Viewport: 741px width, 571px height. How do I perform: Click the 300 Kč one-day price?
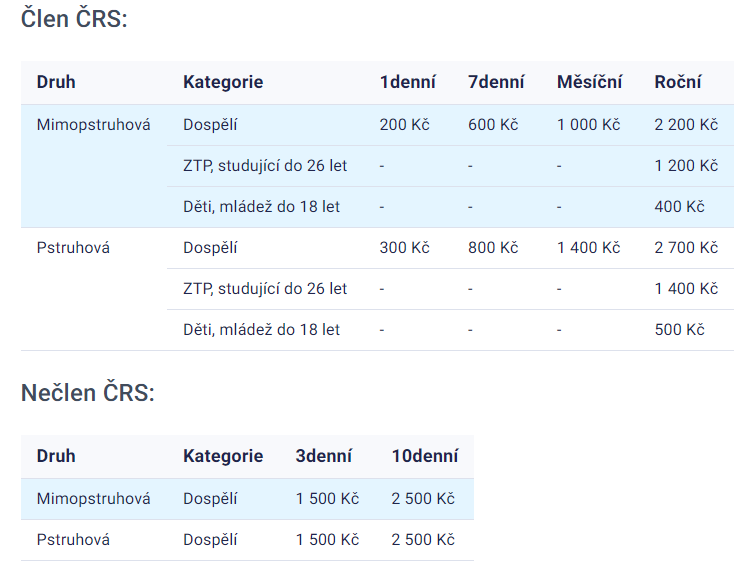tap(404, 248)
